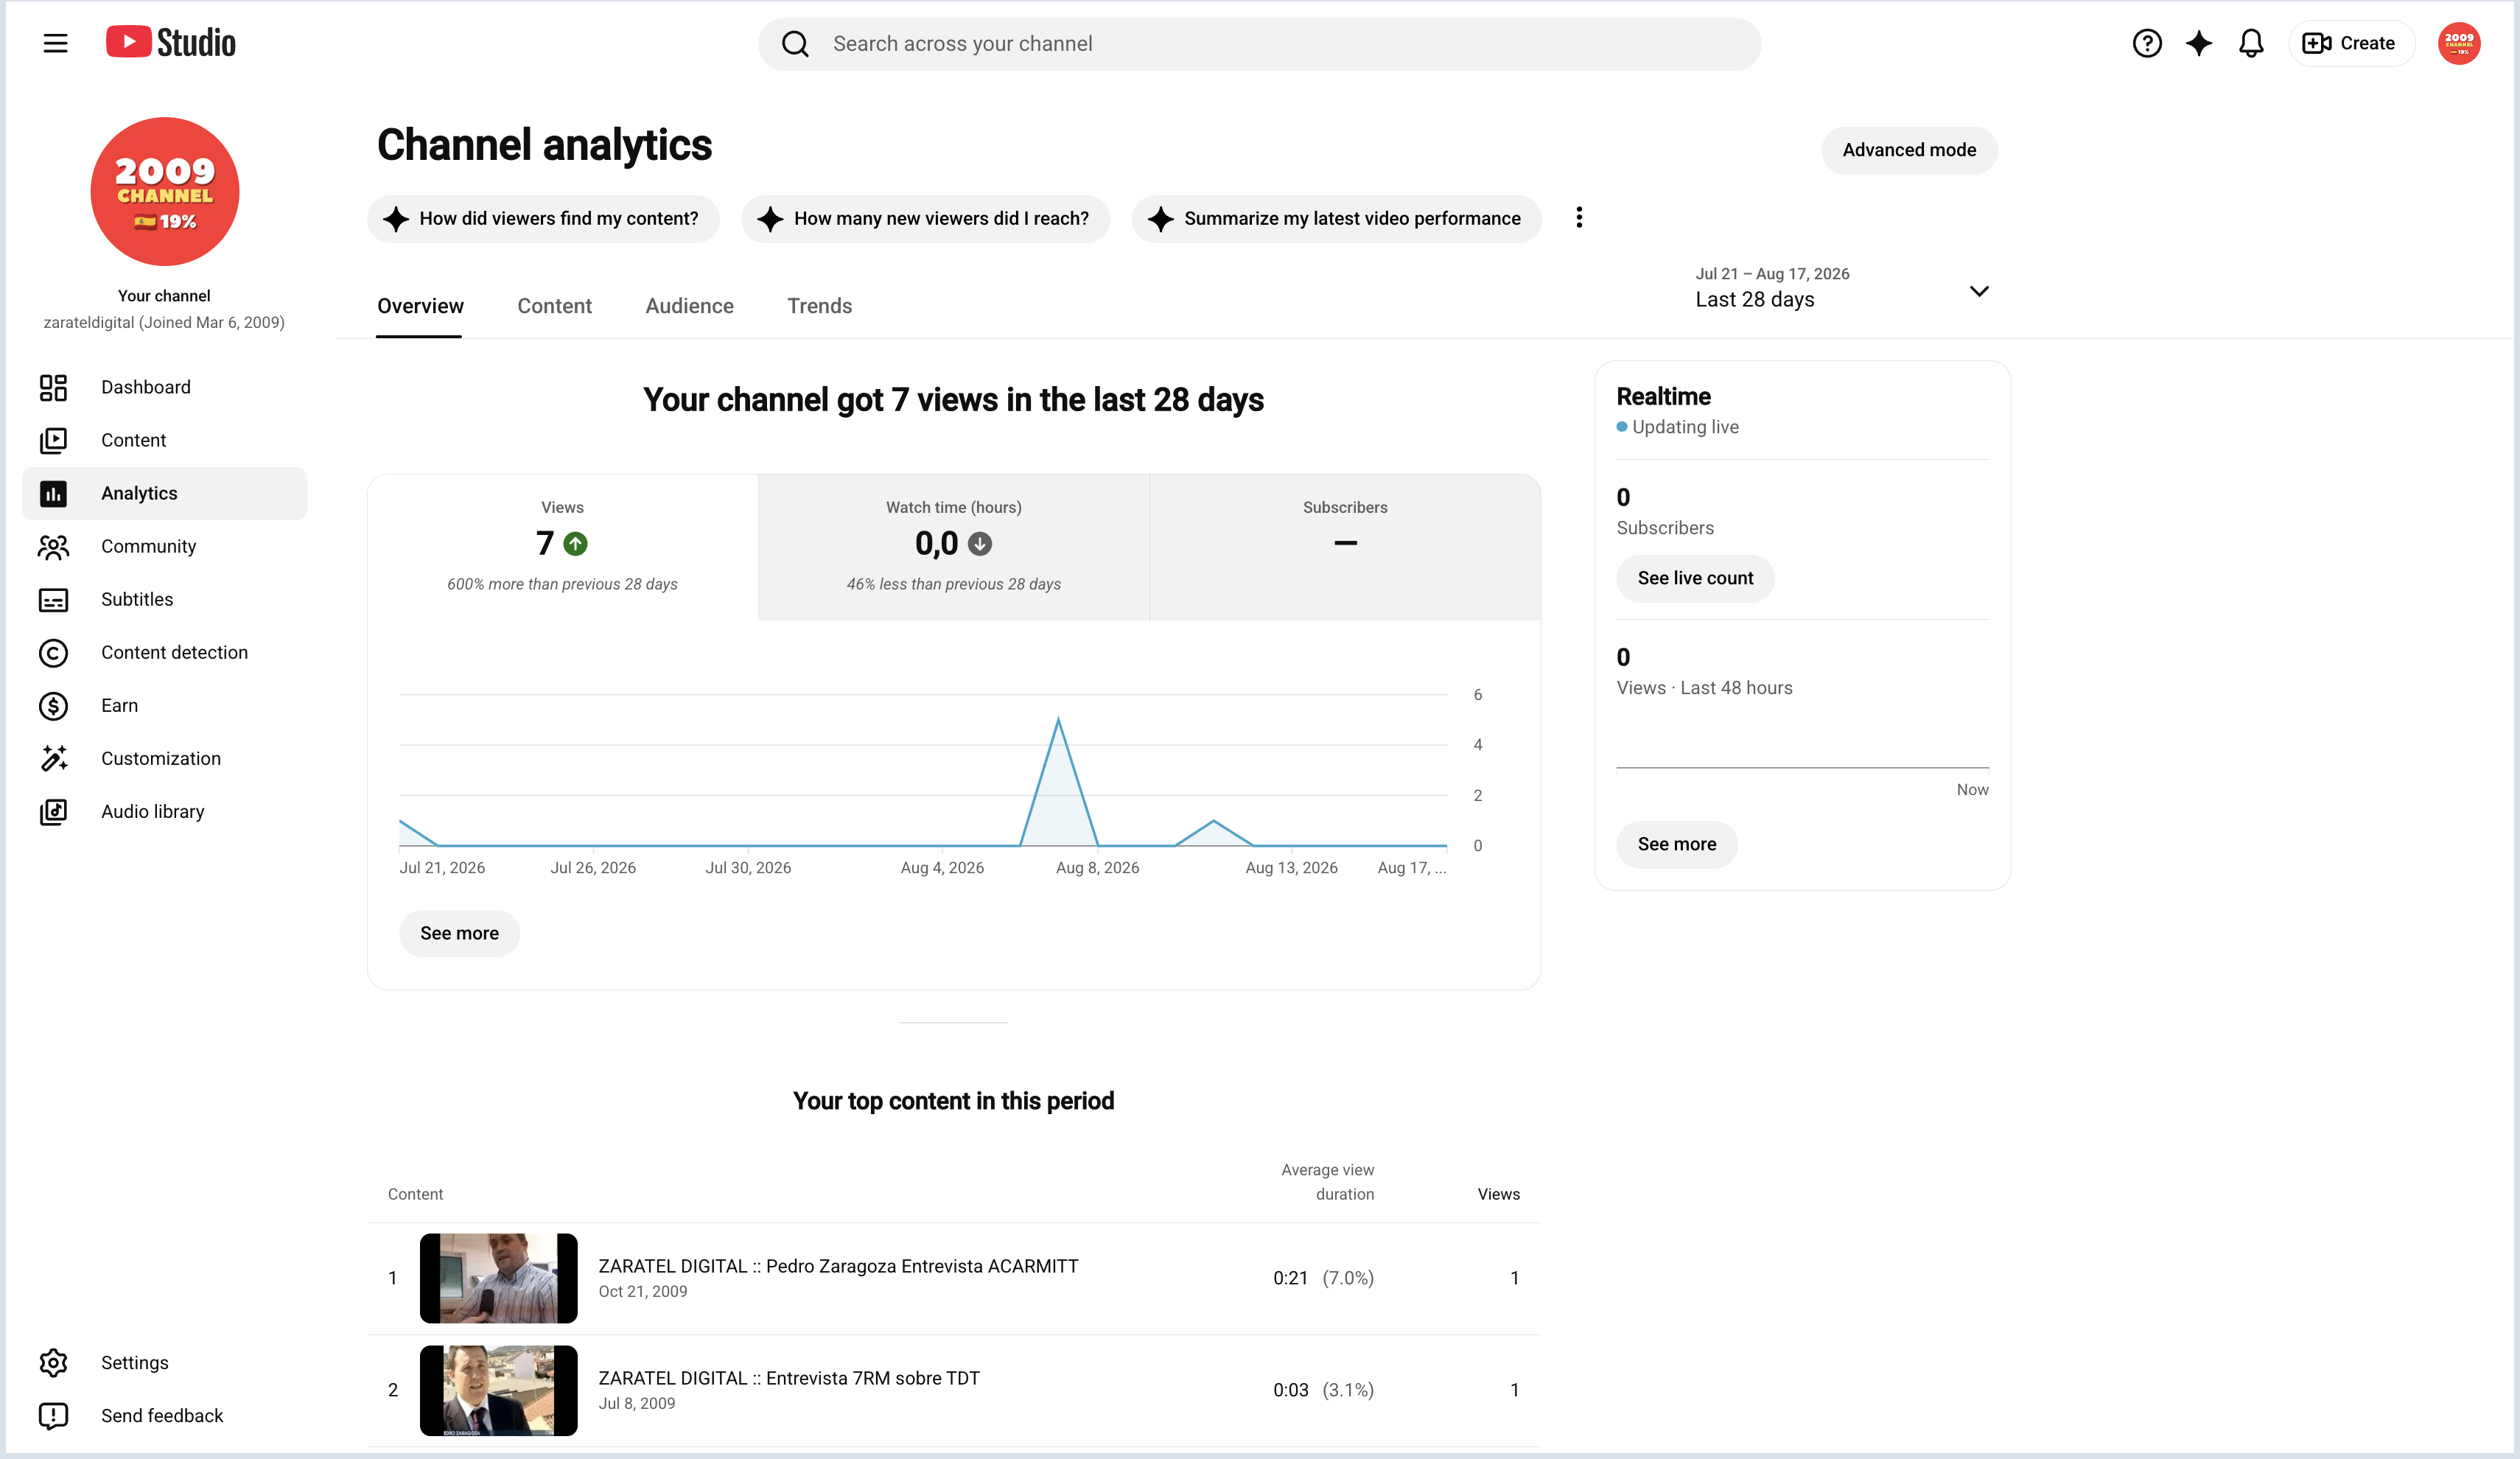Click the Search across your channel field
The width and height of the screenshot is (2520, 1459).
tap(1259, 44)
